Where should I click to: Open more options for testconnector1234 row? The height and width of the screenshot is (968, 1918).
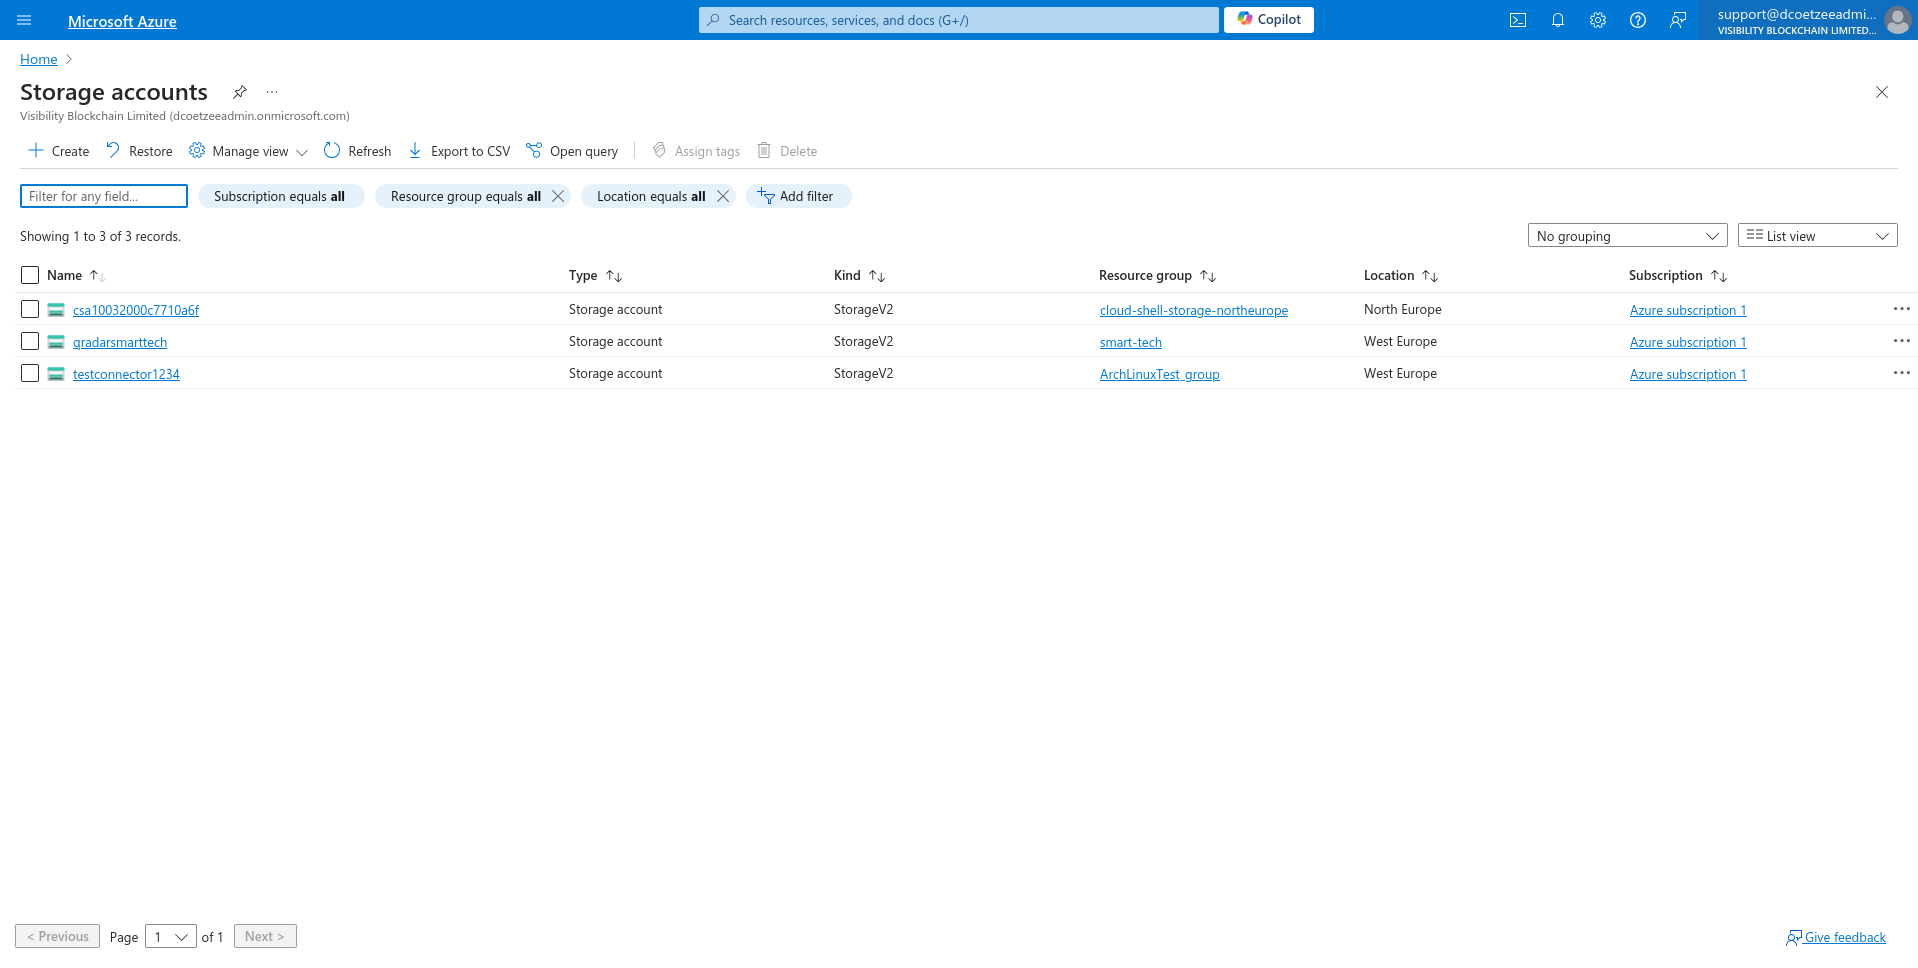coord(1901,373)
